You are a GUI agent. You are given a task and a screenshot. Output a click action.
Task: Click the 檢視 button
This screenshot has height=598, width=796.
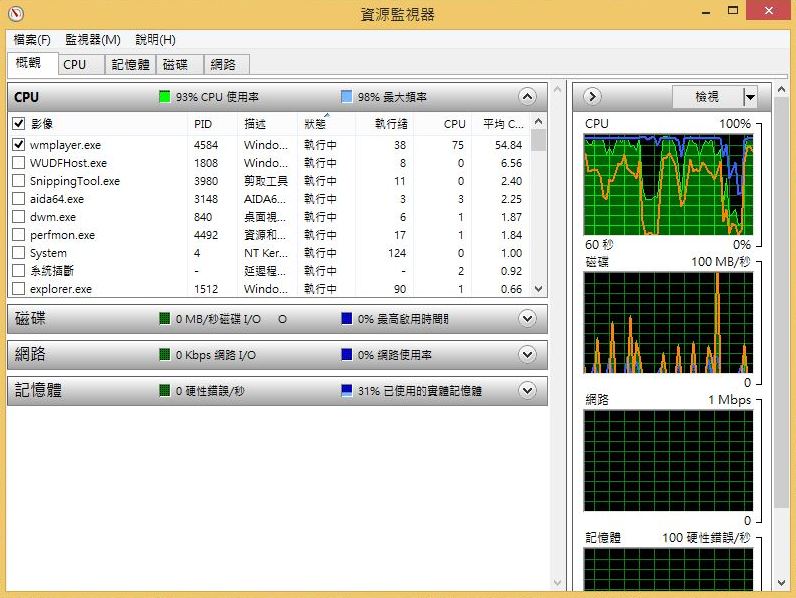pos(707,96)
